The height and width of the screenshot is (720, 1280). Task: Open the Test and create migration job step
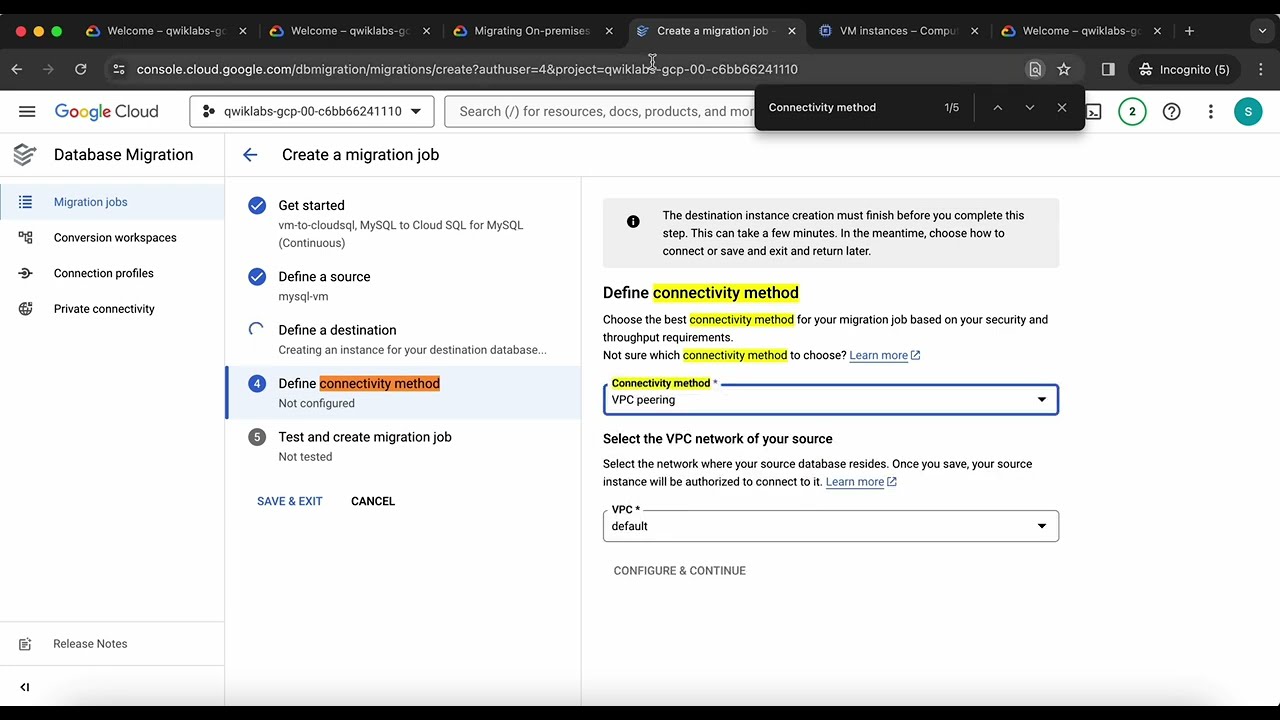tap(403, 446)
